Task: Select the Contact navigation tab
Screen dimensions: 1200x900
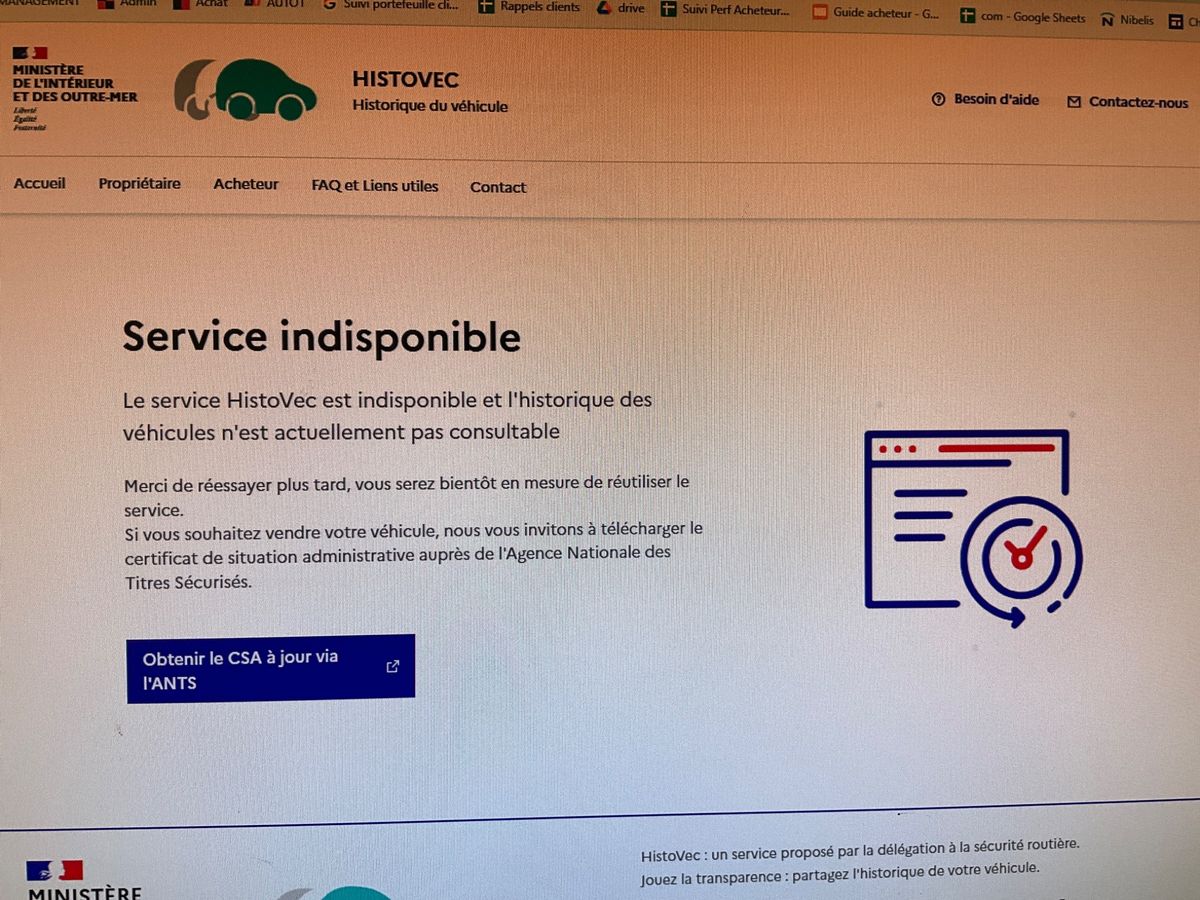Action: [x=498, y=187]
